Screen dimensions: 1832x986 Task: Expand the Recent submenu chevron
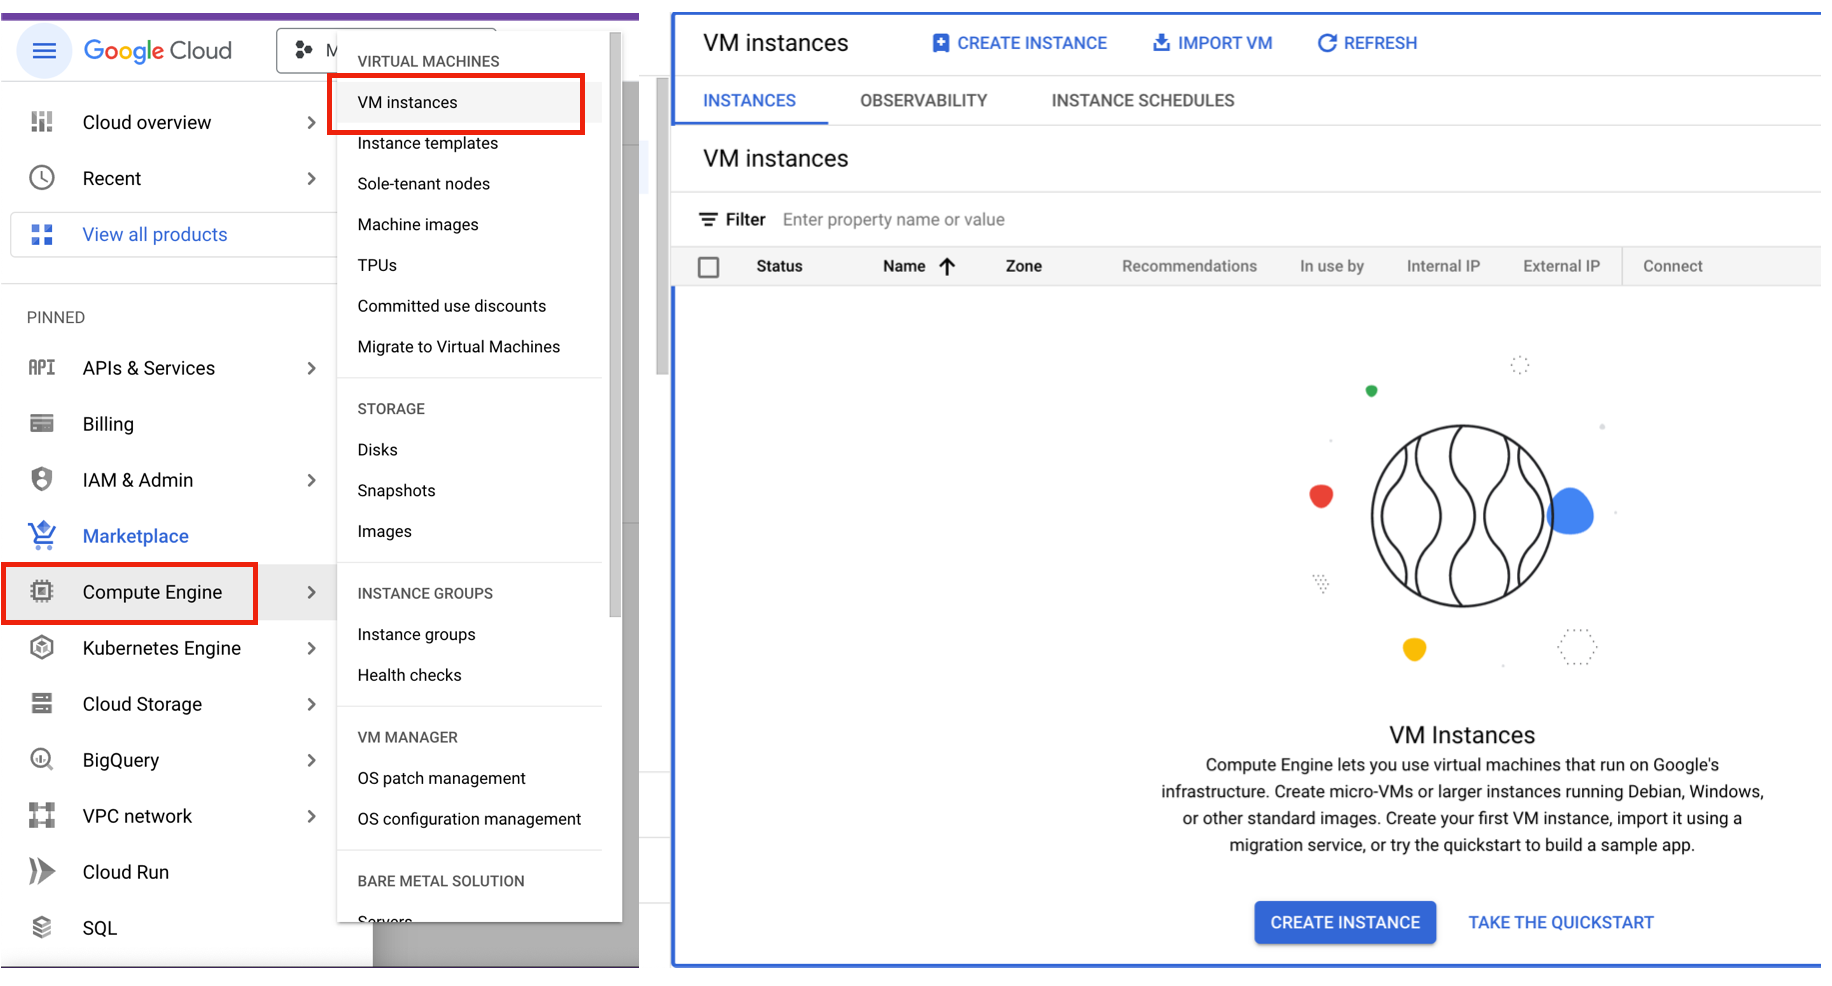tap(311, 178)
